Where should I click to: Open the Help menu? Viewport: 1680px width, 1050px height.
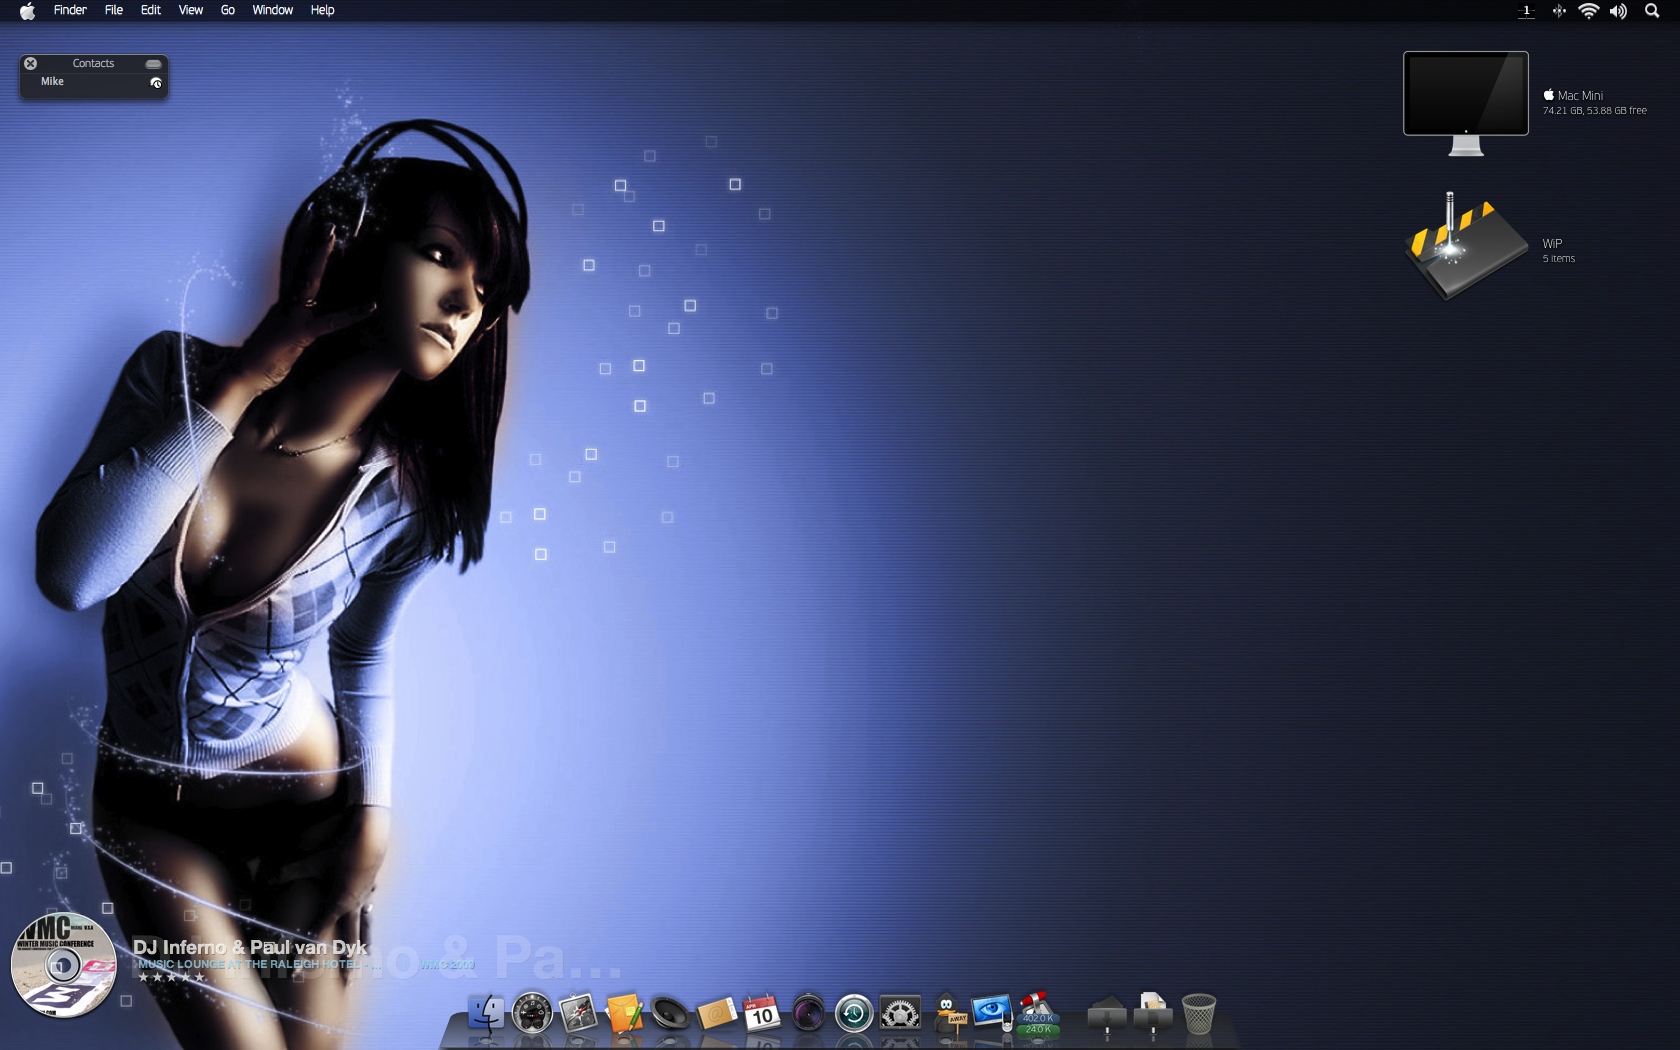[x=322, y=10]
